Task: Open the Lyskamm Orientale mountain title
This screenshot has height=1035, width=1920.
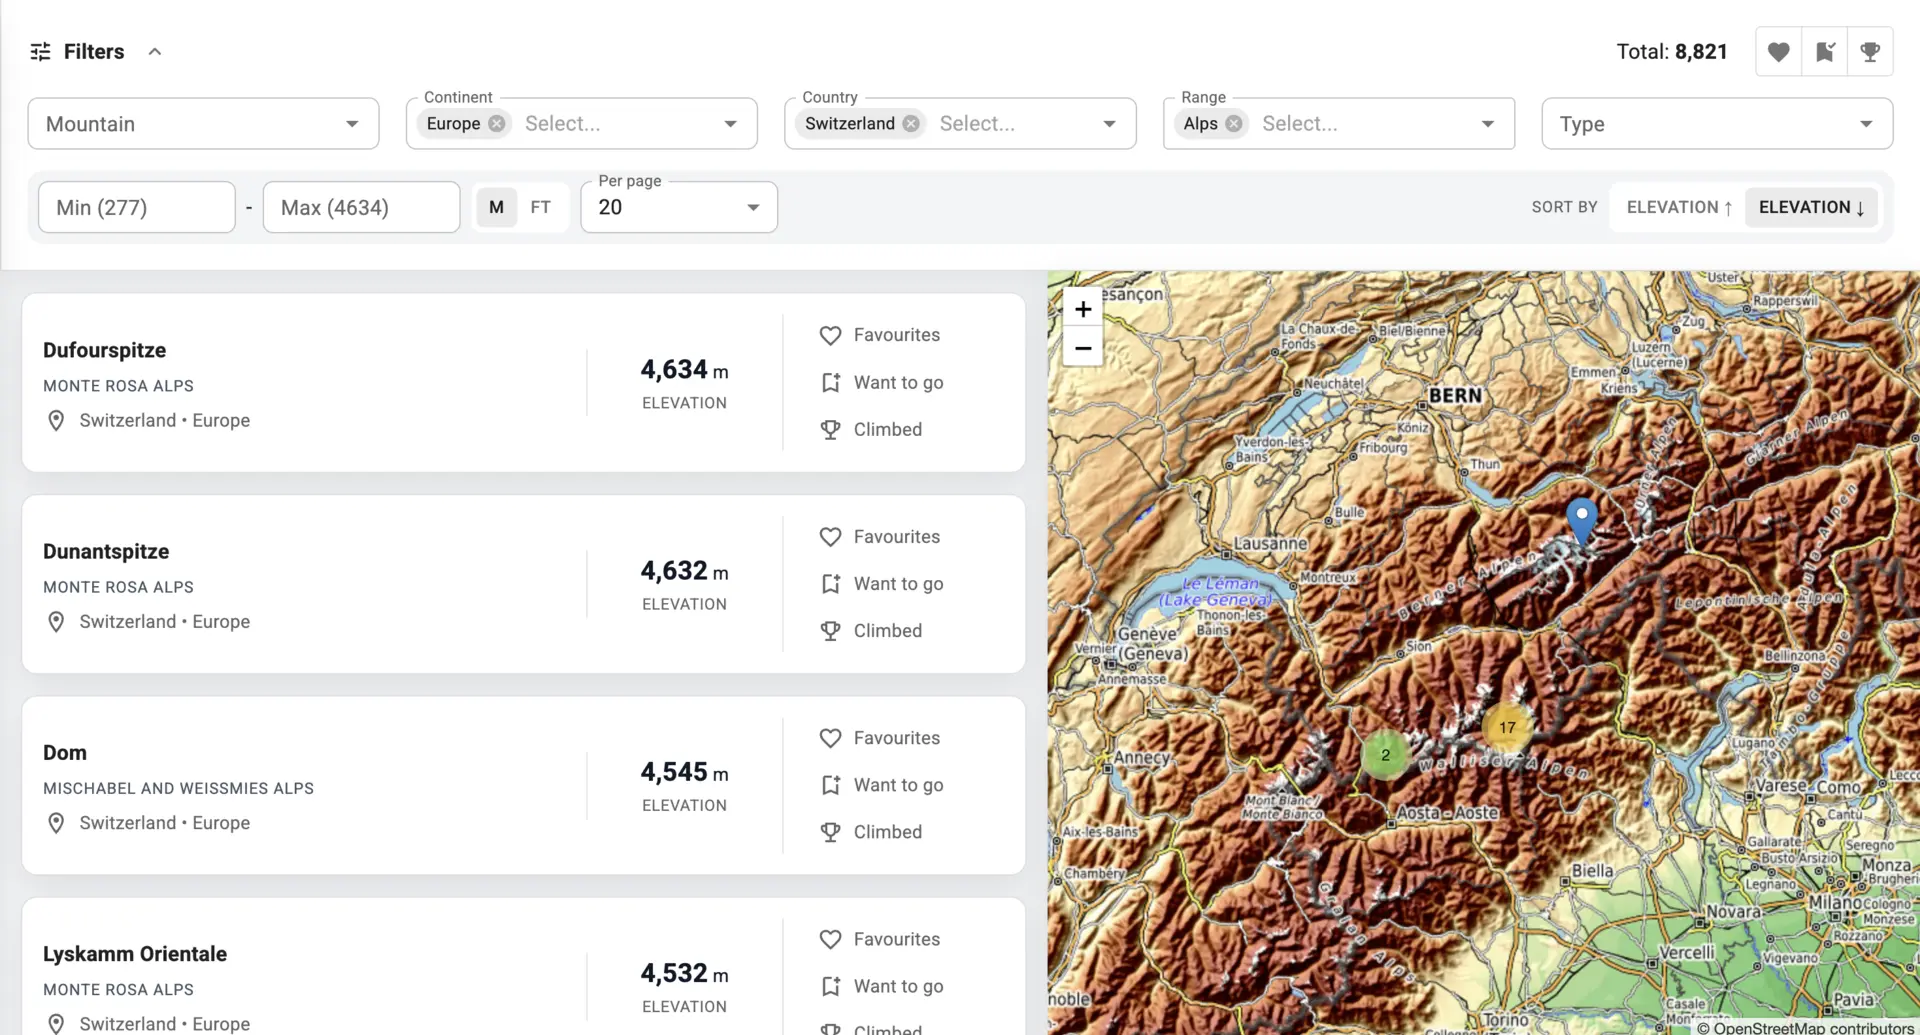Action: click(135, 954)
